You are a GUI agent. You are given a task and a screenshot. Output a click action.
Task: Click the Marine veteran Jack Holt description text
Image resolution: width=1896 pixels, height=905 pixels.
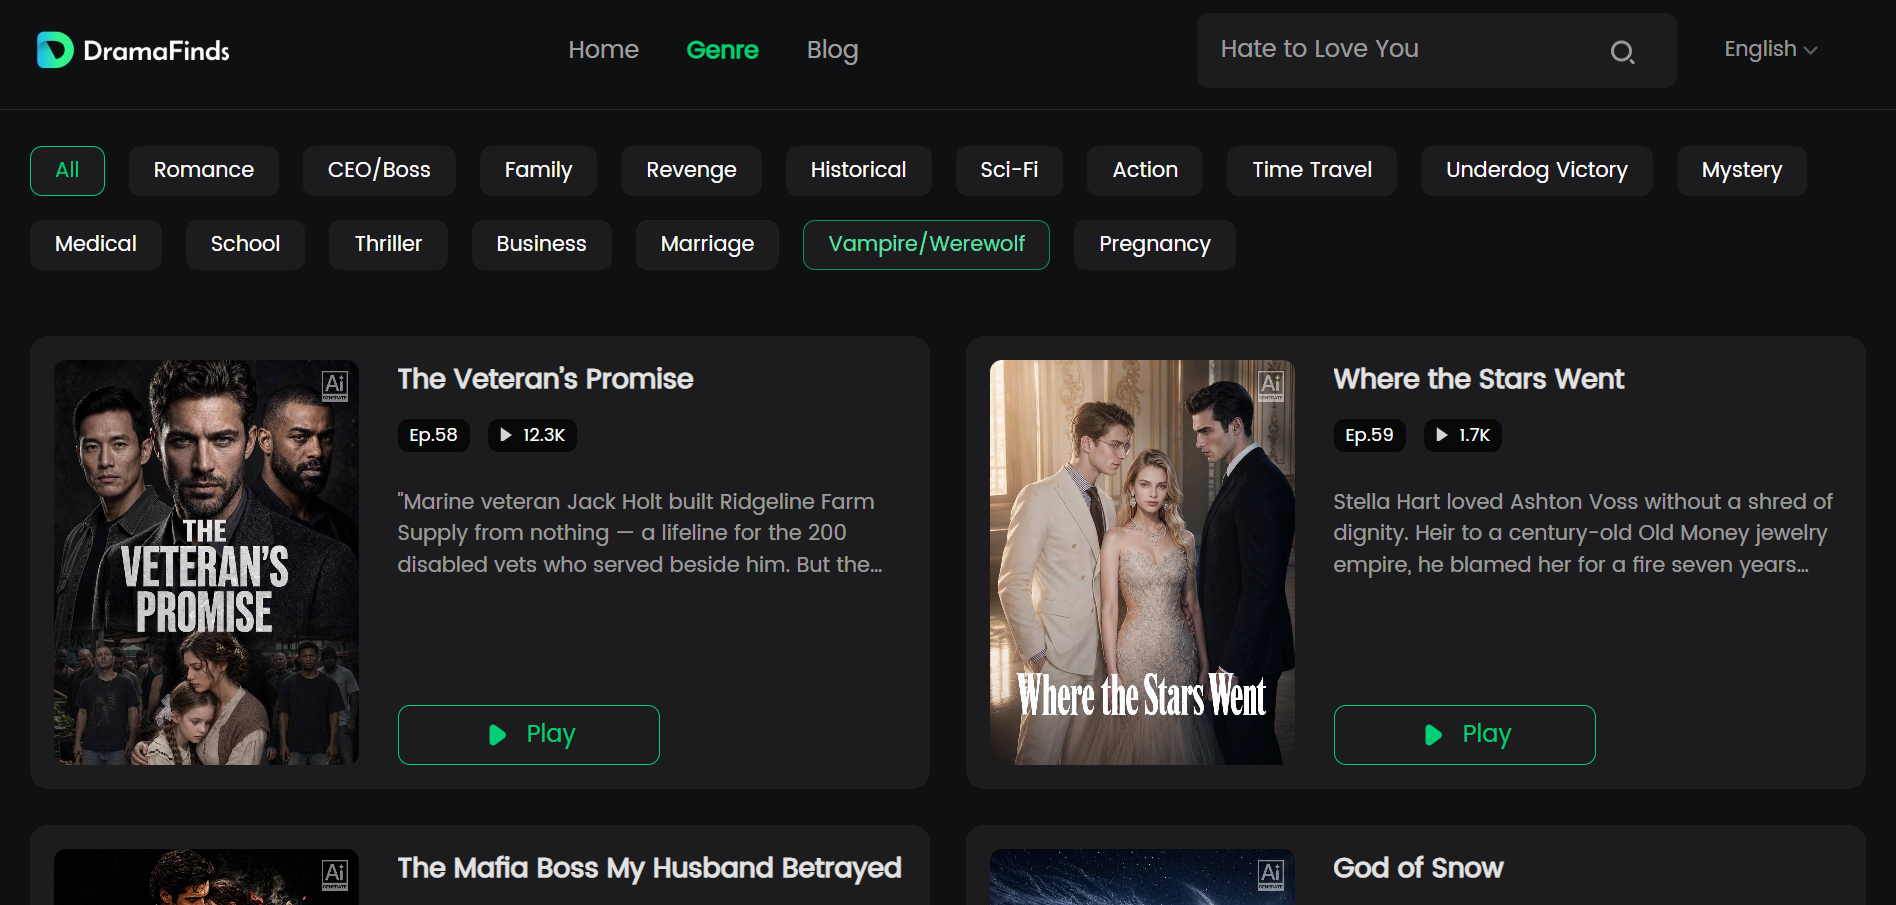[640, 533]
